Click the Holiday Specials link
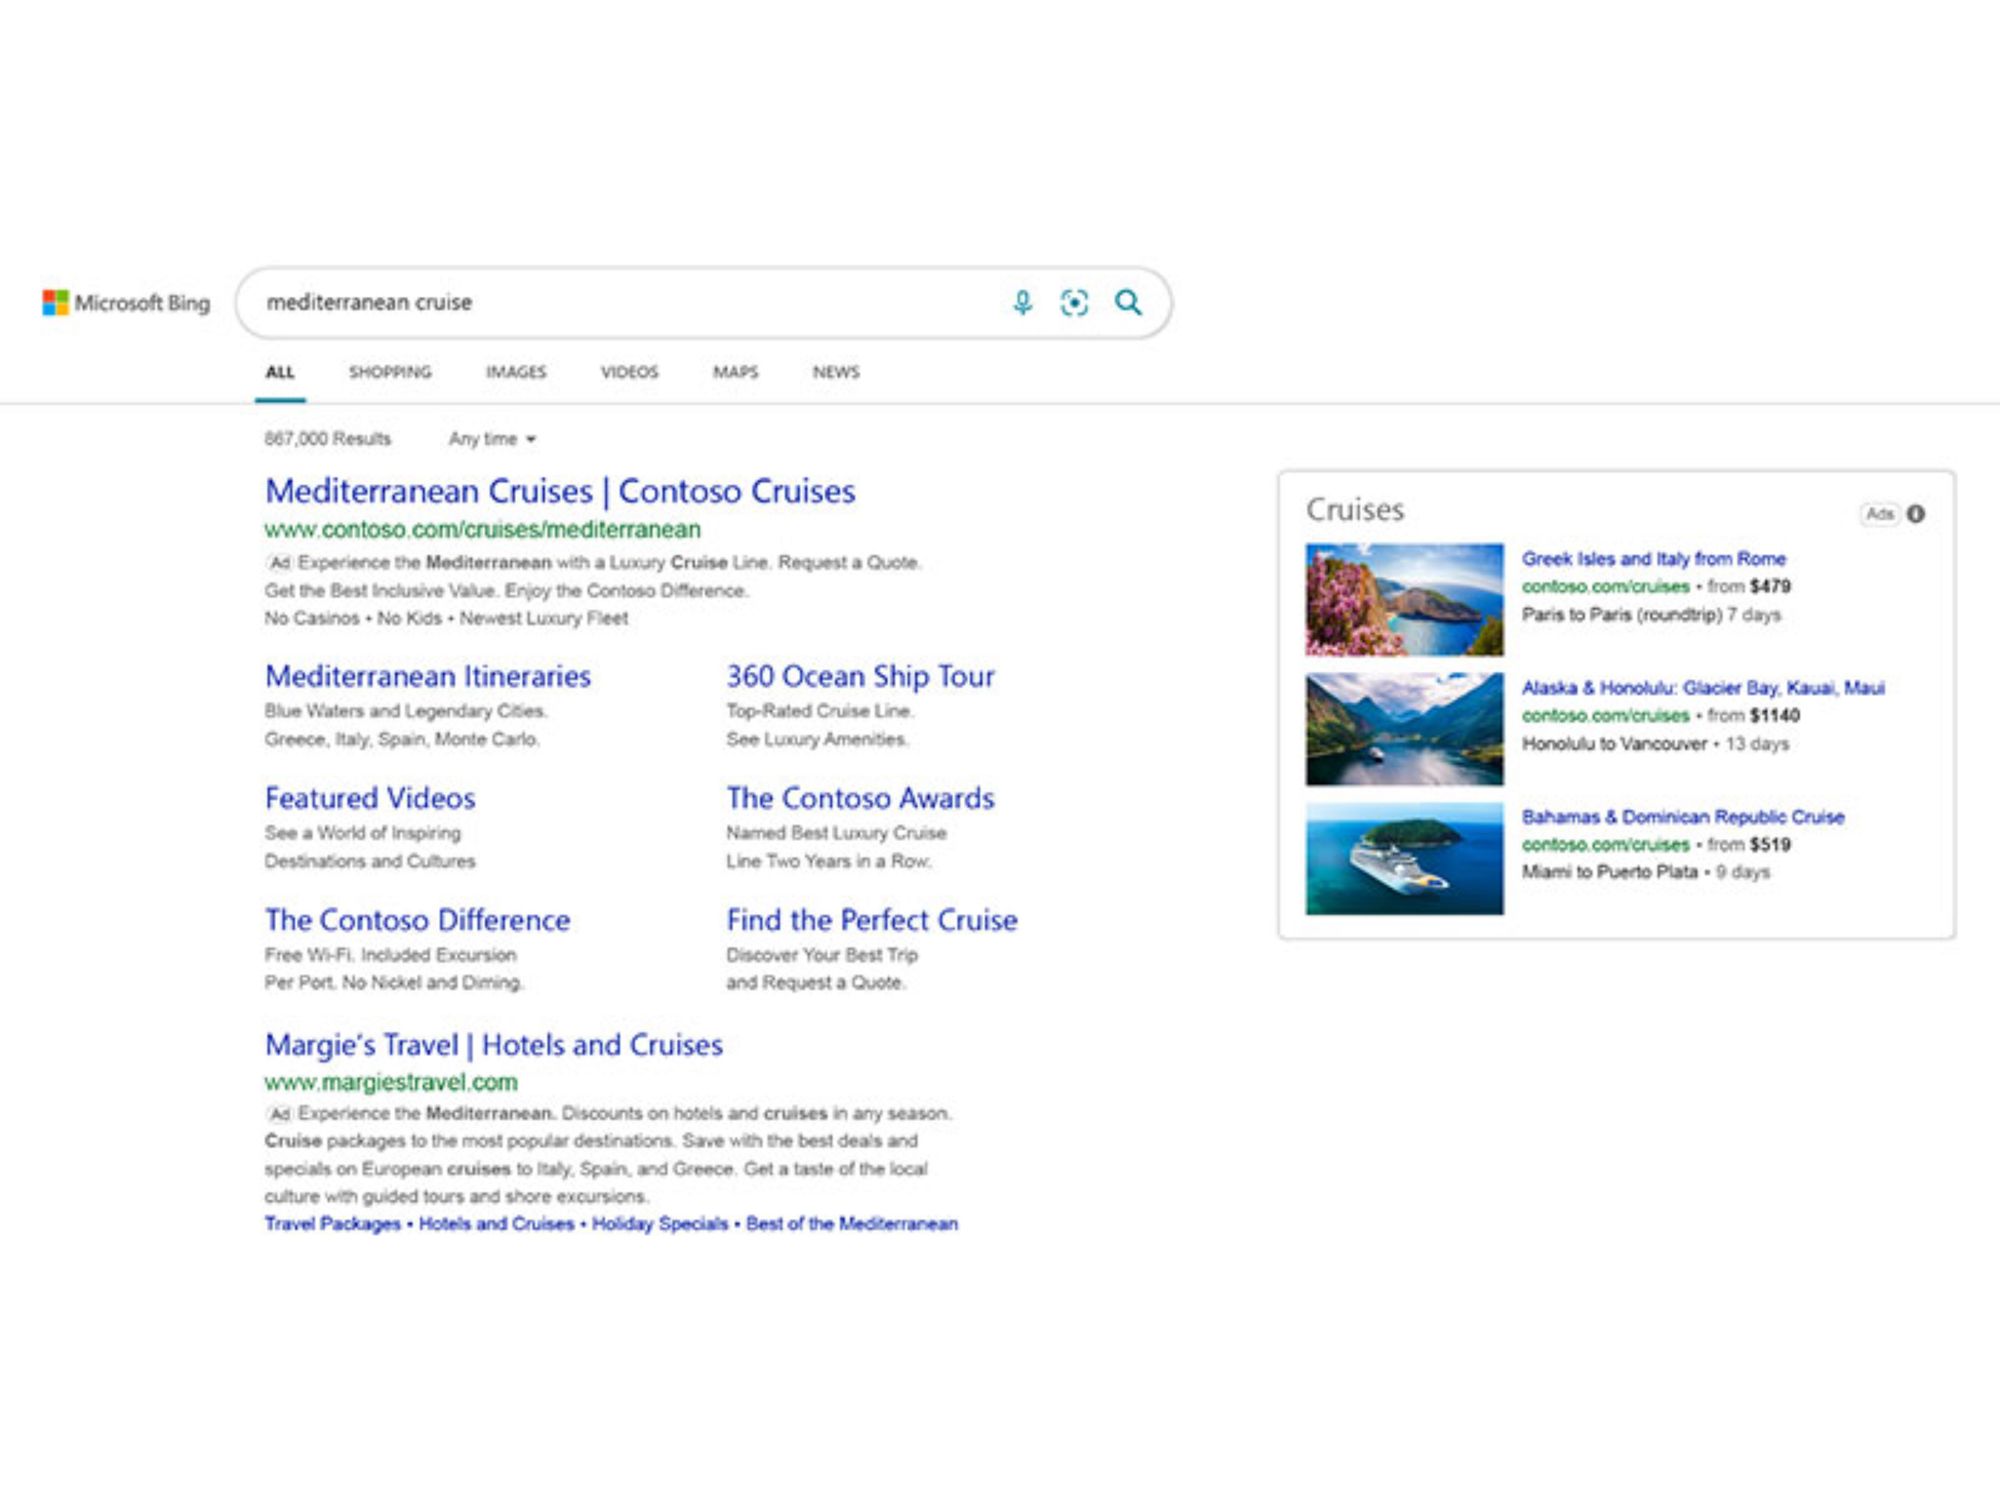Viewport: 2000px width, 1500px height. click(660, 1224)
